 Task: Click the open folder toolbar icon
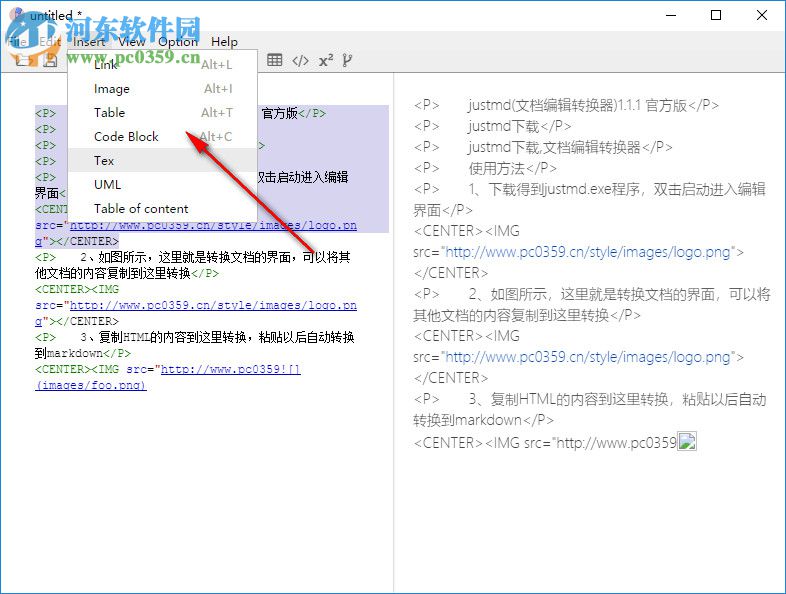click(x=23, y=61)
